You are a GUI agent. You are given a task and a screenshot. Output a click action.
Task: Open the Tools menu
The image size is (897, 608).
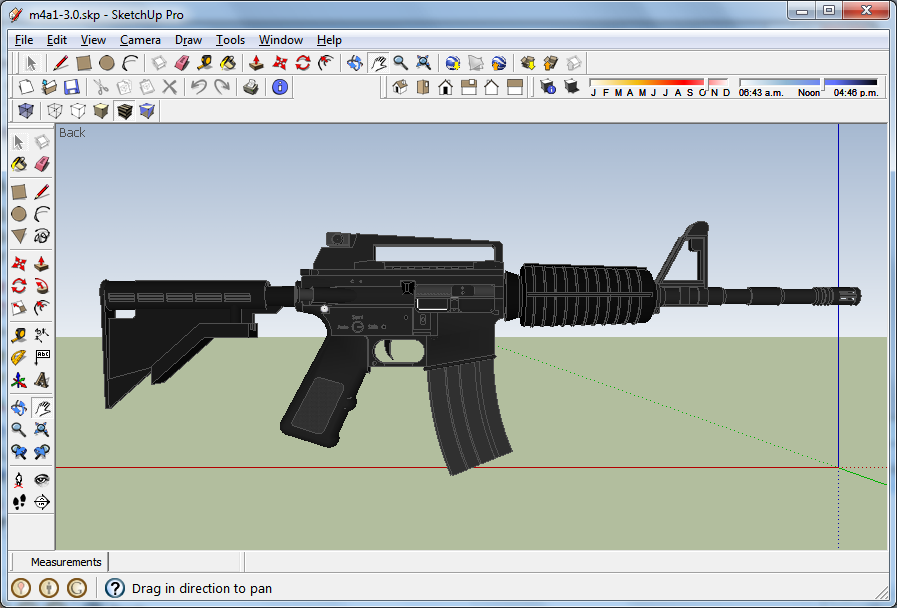[230, 40]
